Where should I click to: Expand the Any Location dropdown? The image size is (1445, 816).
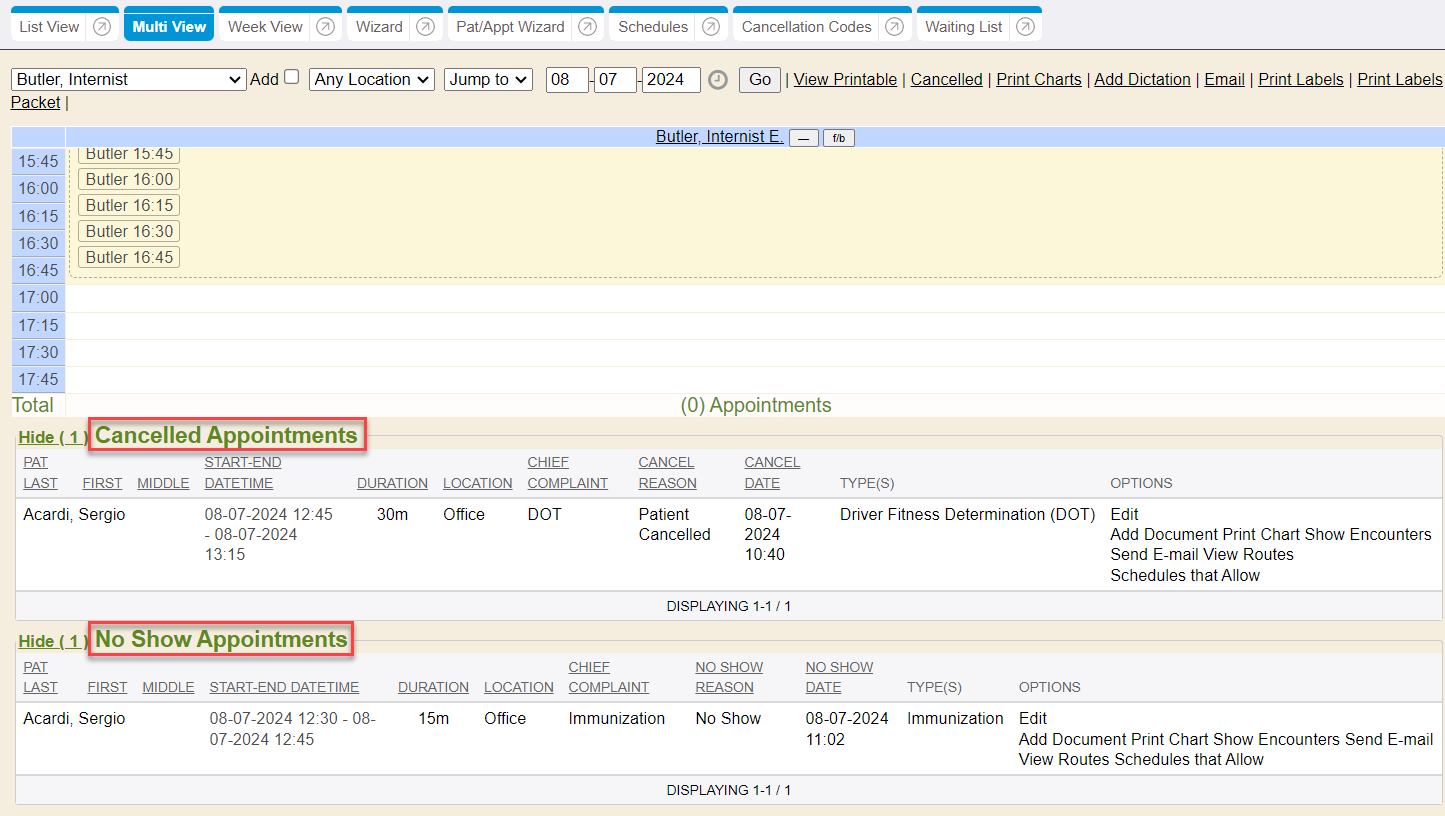click(372, 80)
